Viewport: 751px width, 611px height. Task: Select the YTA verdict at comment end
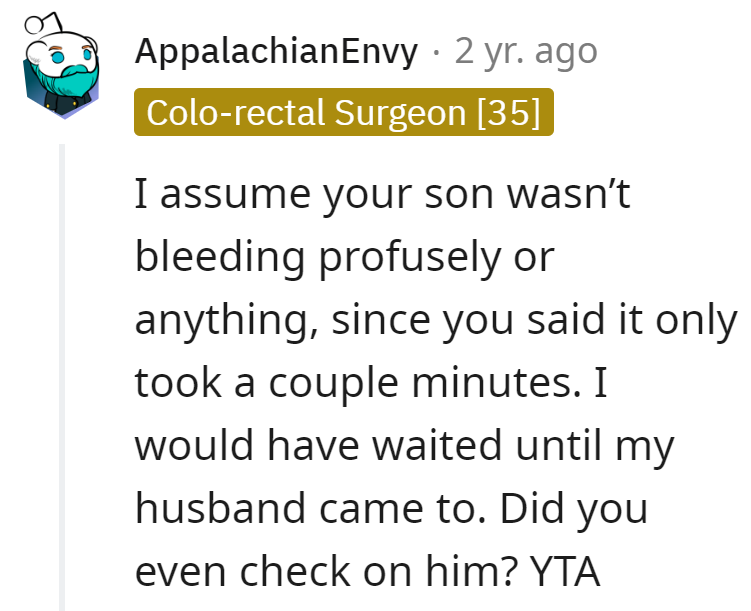565,571
